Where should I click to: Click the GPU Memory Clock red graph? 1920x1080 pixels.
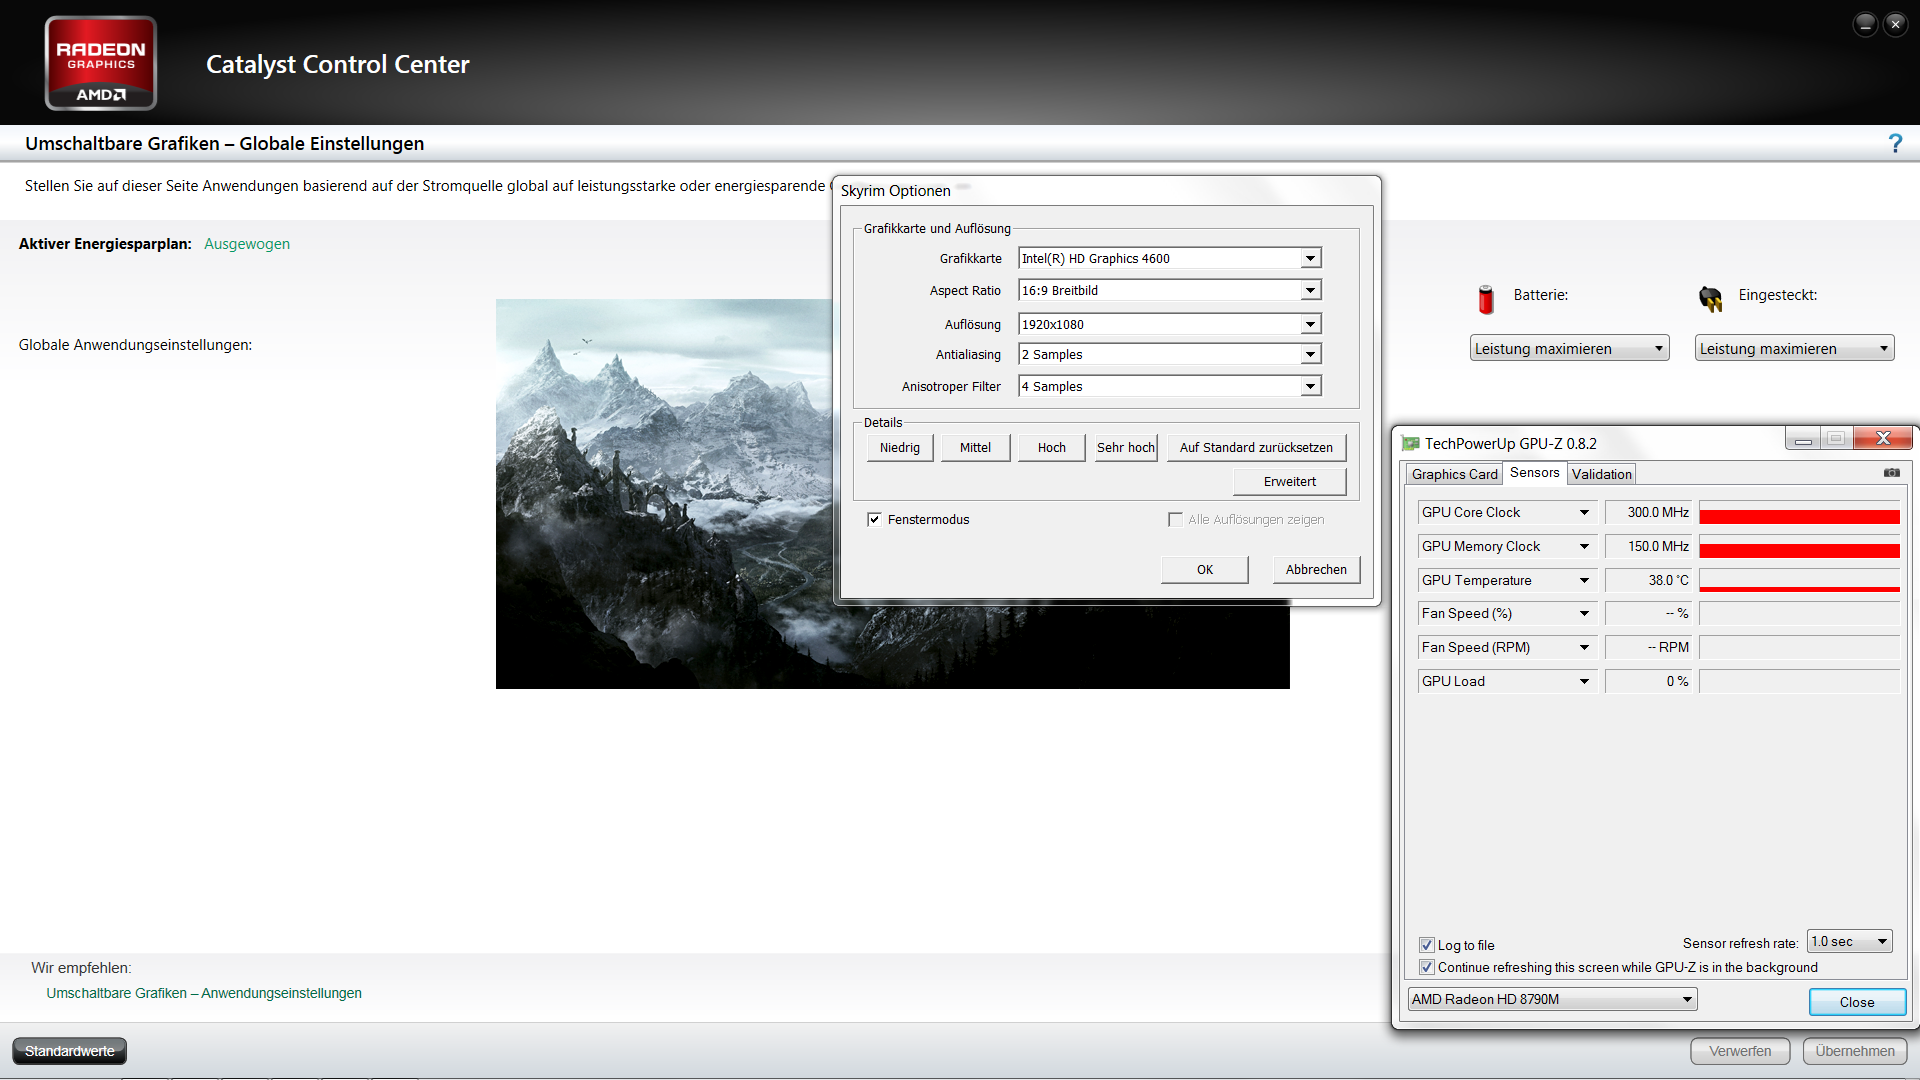click(x=1800, y=546)
